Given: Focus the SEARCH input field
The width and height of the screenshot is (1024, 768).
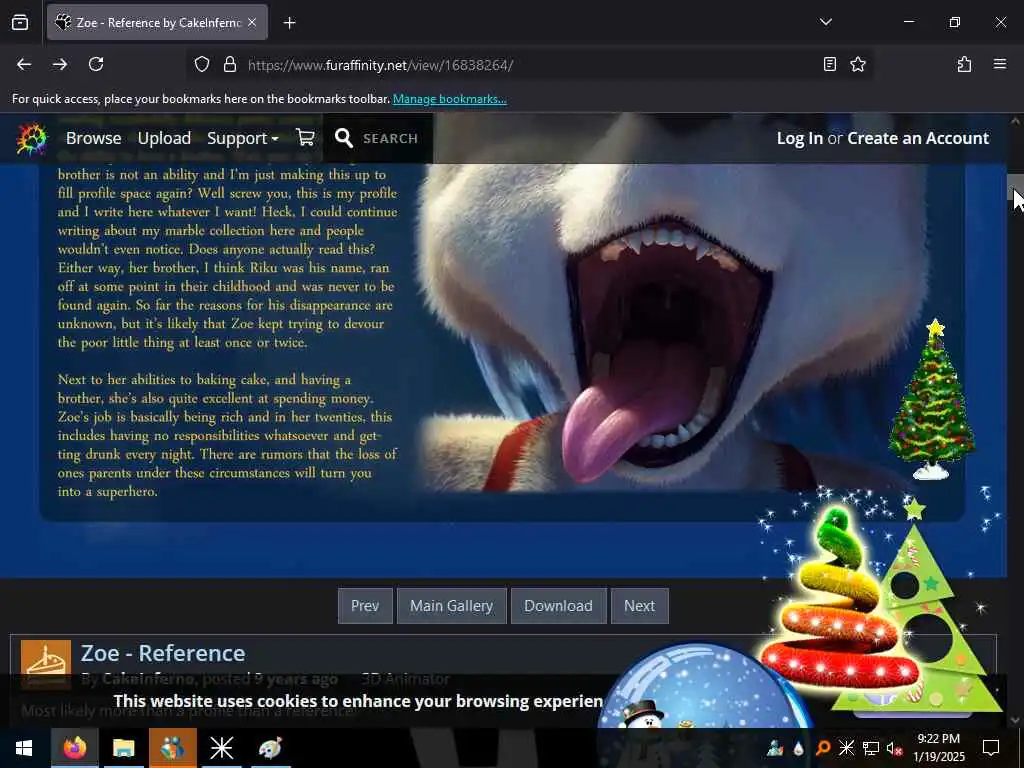Looking at the screenshot, I should pos(390,138).
